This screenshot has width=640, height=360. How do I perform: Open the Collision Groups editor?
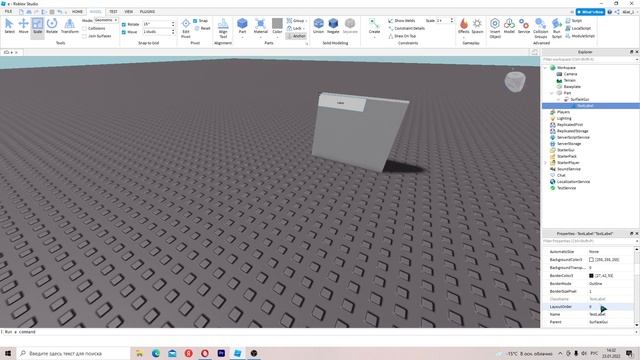[540, 28]
